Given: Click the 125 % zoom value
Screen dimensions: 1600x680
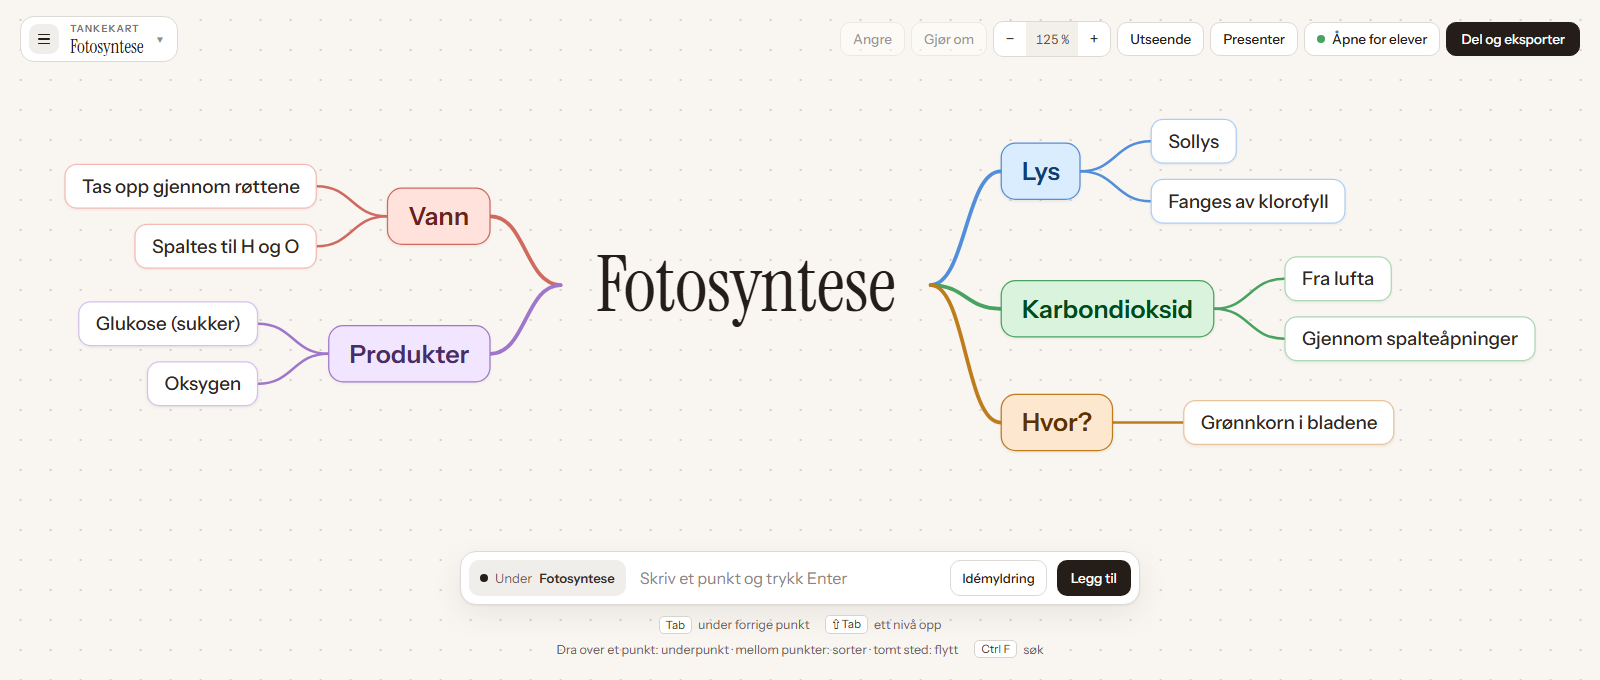Looking at the screenshot, I should click(1052, 39).
